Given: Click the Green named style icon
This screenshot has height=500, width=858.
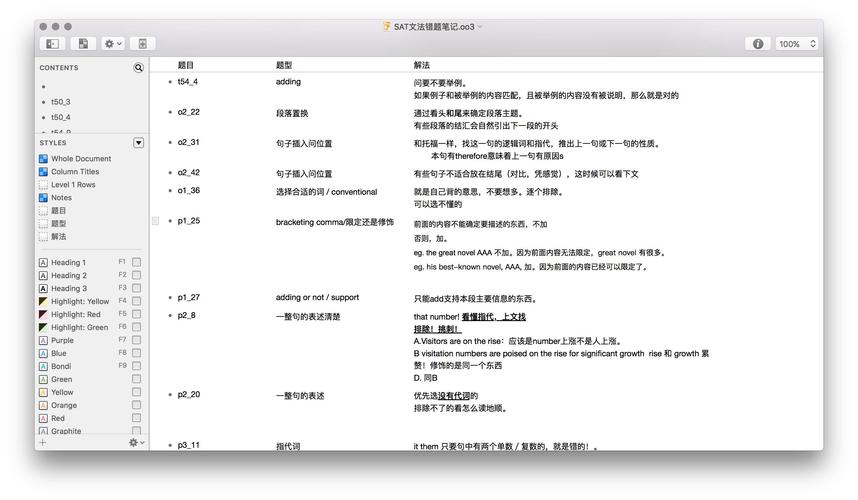Looking at the screenshot, I should tap(43, 380).
